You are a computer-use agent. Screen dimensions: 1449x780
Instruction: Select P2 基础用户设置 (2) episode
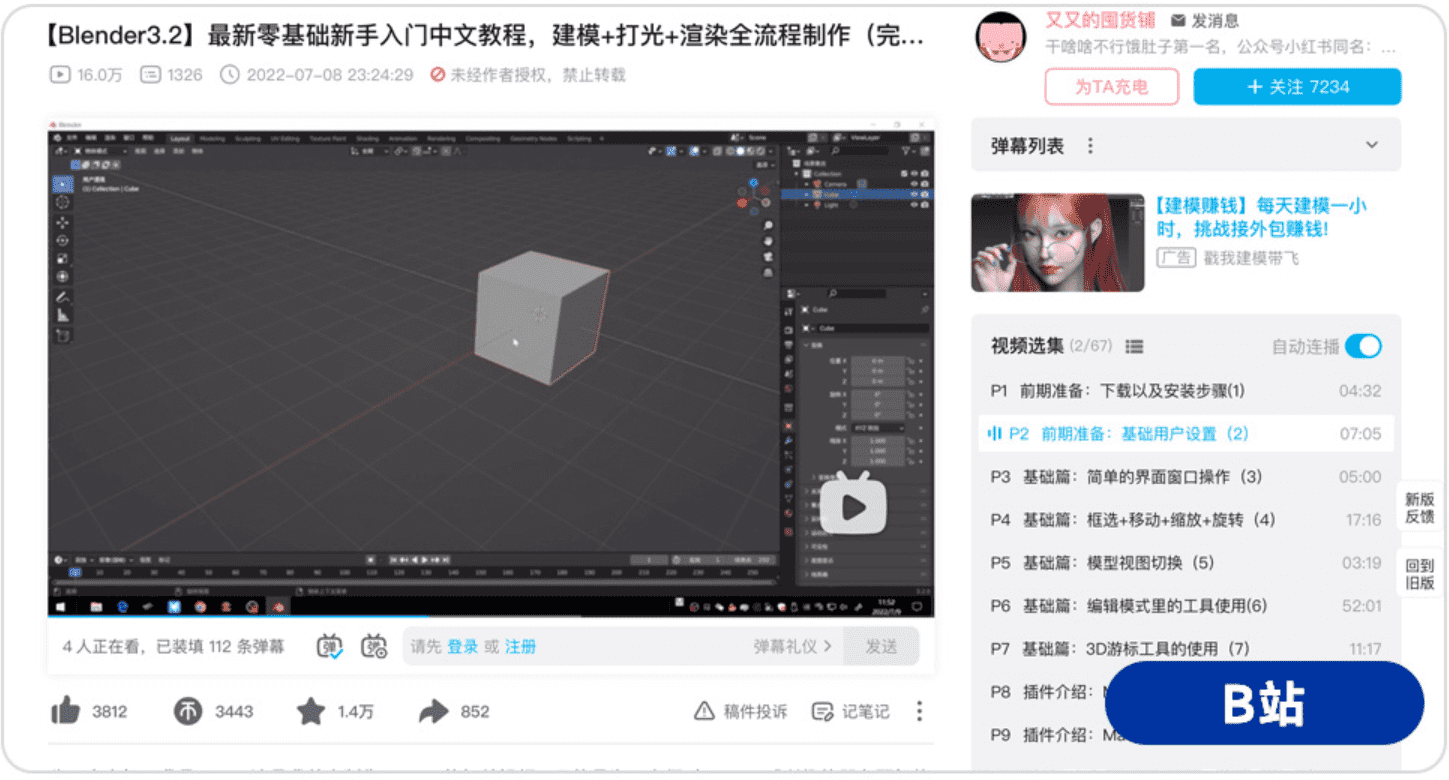1186,434
